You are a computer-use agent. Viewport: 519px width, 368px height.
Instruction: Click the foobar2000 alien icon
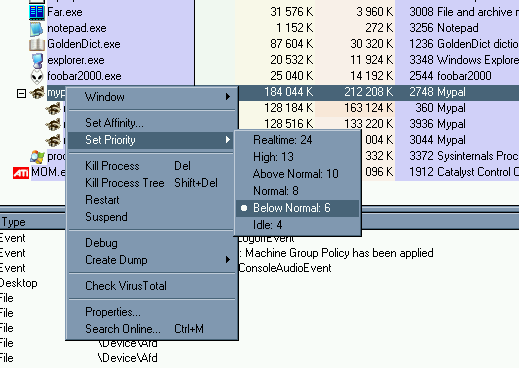(37, 76)
